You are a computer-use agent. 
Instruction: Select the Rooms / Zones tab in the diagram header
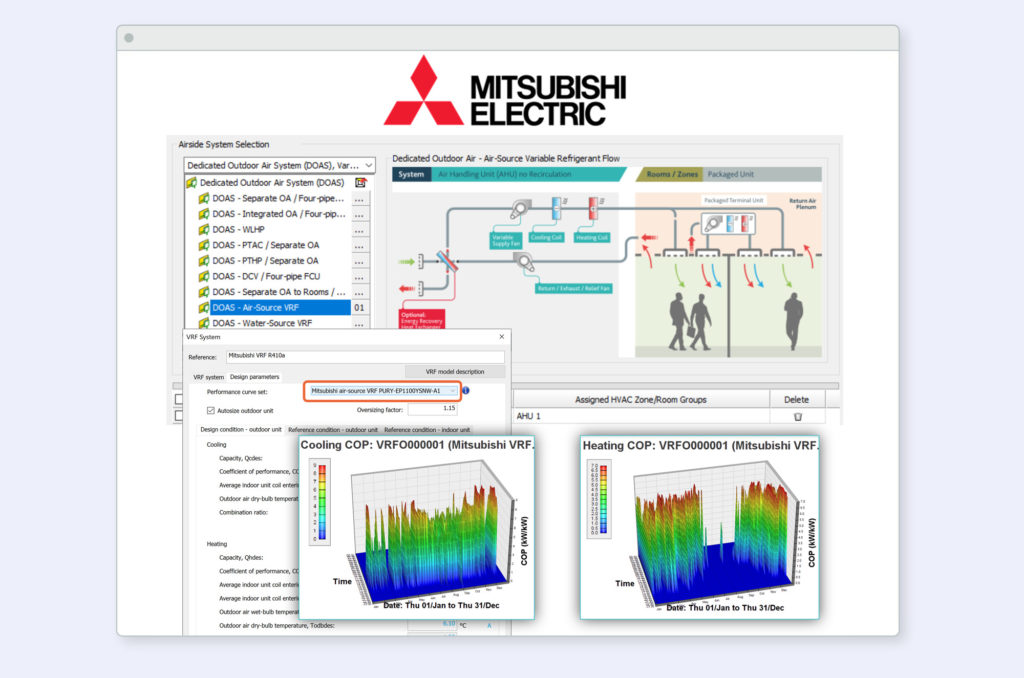(x=672, y=174)
